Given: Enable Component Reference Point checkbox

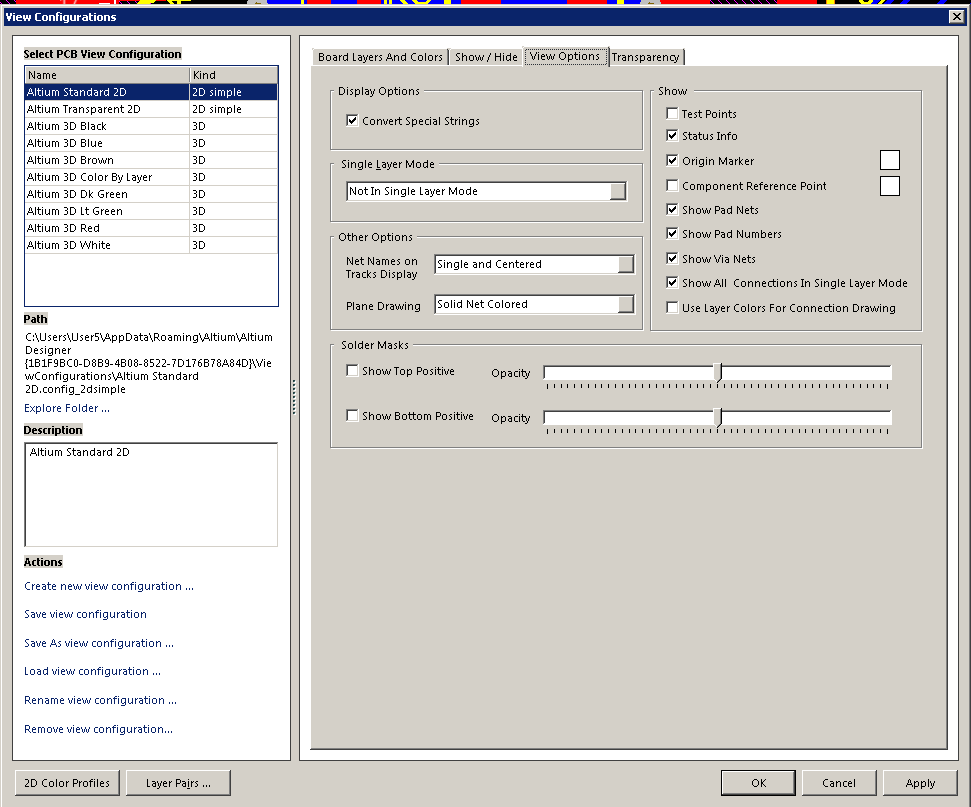Looking at the screenshot, I should [x=672, y=185].
